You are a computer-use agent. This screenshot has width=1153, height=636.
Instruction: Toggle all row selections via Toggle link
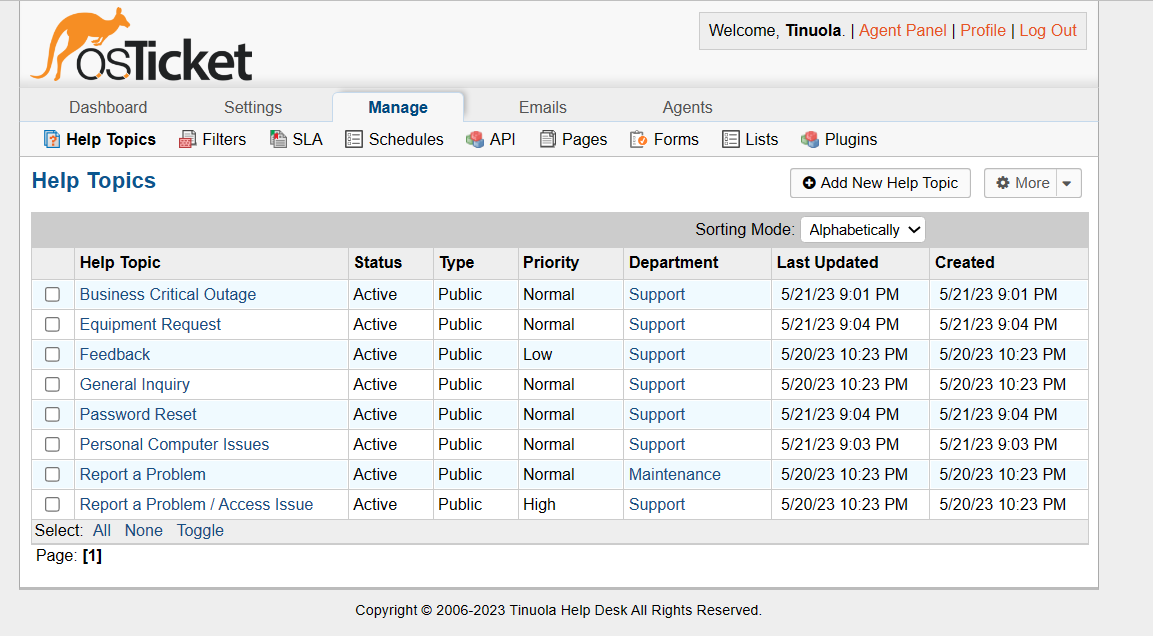pos(199,530)
